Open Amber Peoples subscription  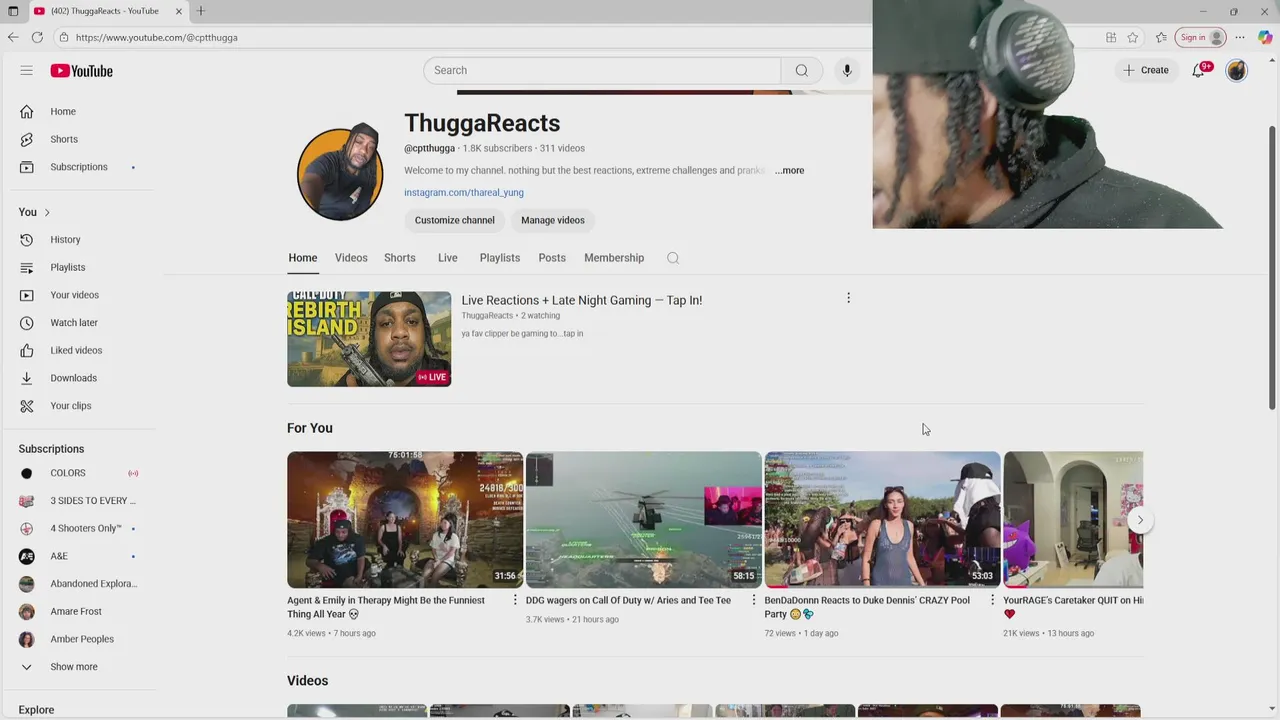click(x=80, y=639)
